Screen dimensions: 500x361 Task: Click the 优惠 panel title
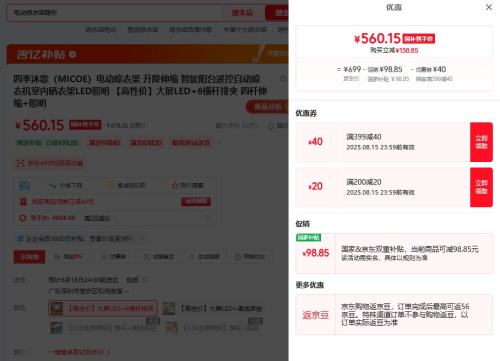(394, 7)
